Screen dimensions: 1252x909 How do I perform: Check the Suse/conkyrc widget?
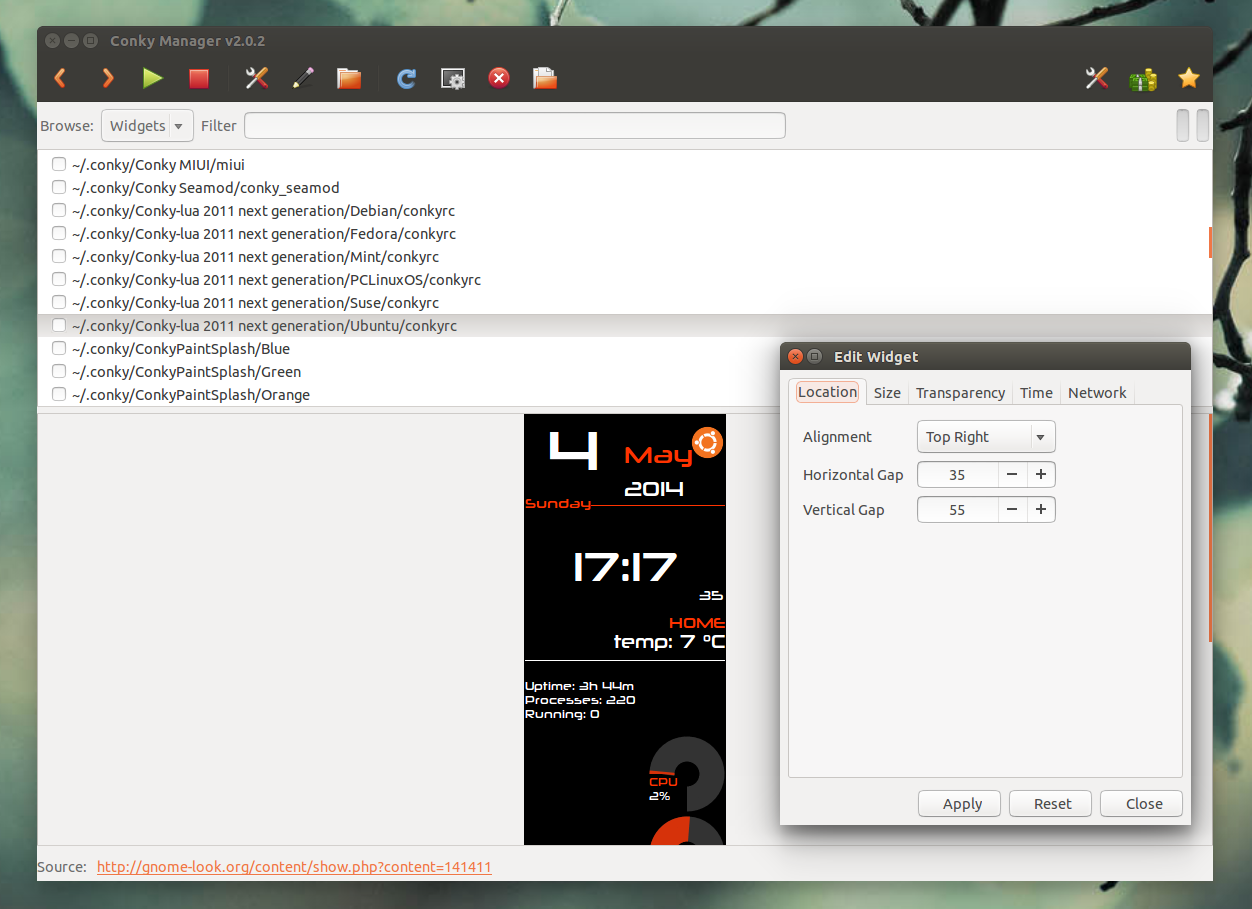[x=59, y=302]
